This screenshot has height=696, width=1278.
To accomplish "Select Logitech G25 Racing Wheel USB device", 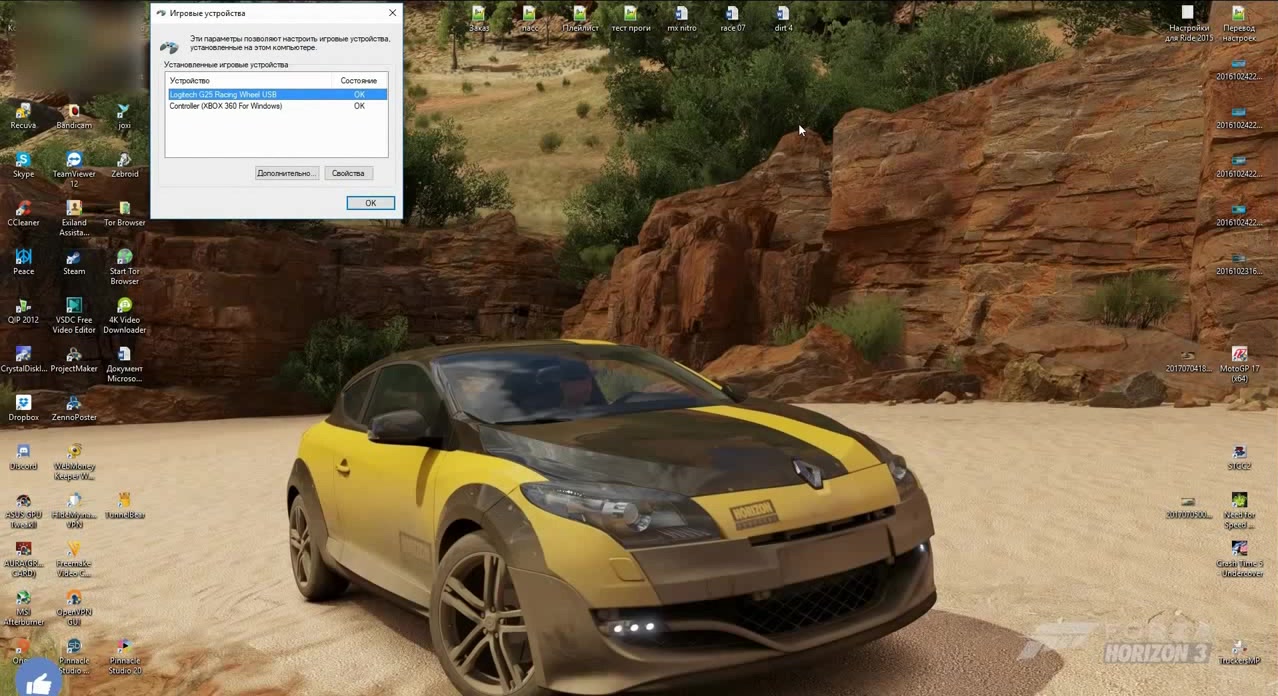I will (223, 94).
